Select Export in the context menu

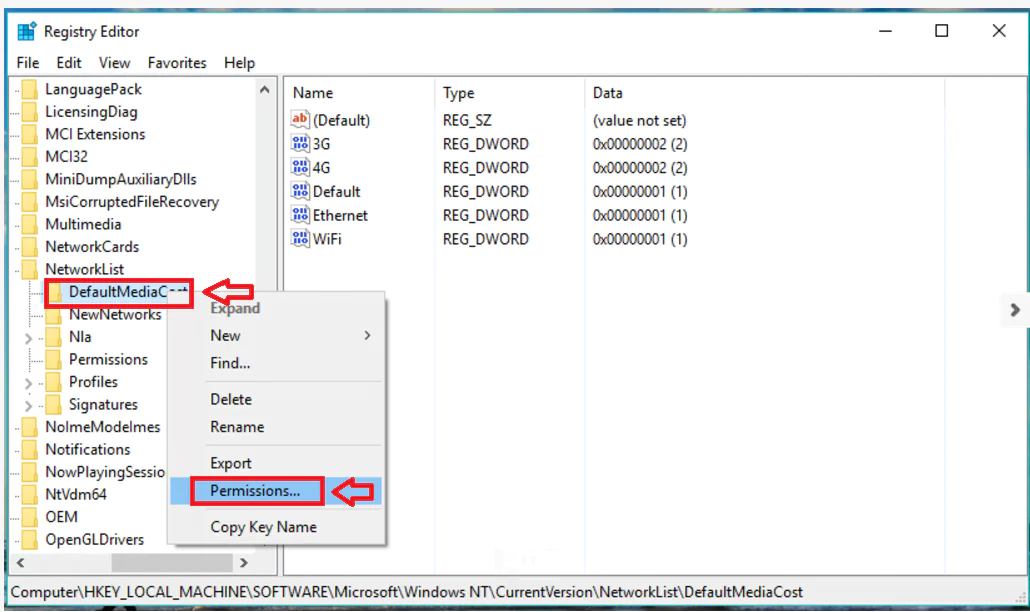pos(231,463)
